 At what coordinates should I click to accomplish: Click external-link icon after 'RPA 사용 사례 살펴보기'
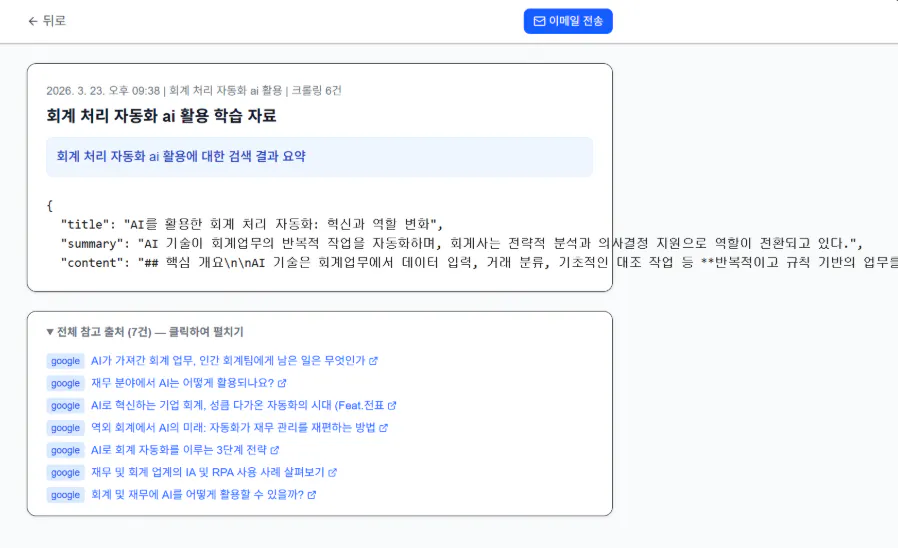click(x=333, y=472)
